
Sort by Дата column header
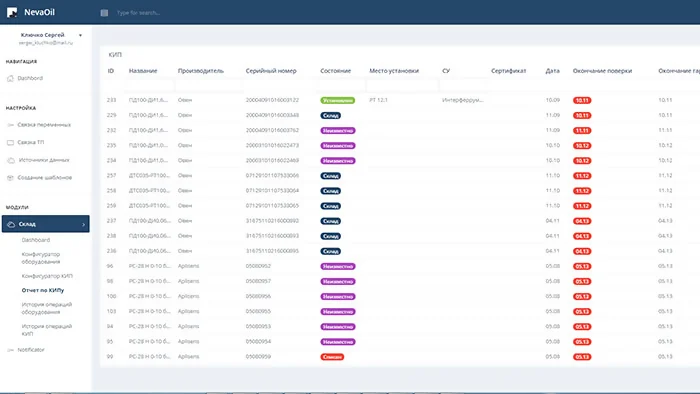(x=553, y=71)
